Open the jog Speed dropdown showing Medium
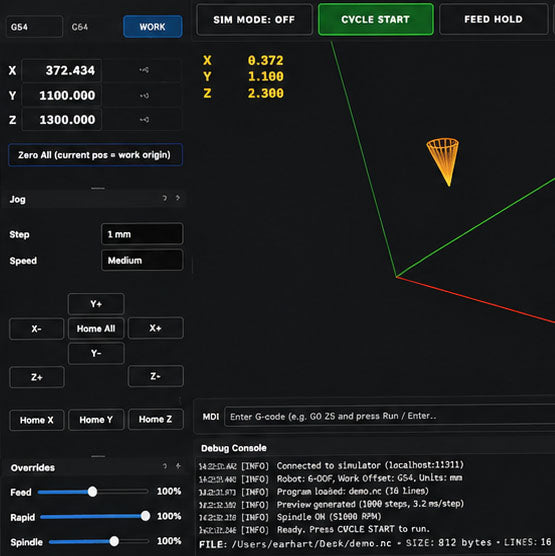555x556 pixels. [x=142, y=260]
